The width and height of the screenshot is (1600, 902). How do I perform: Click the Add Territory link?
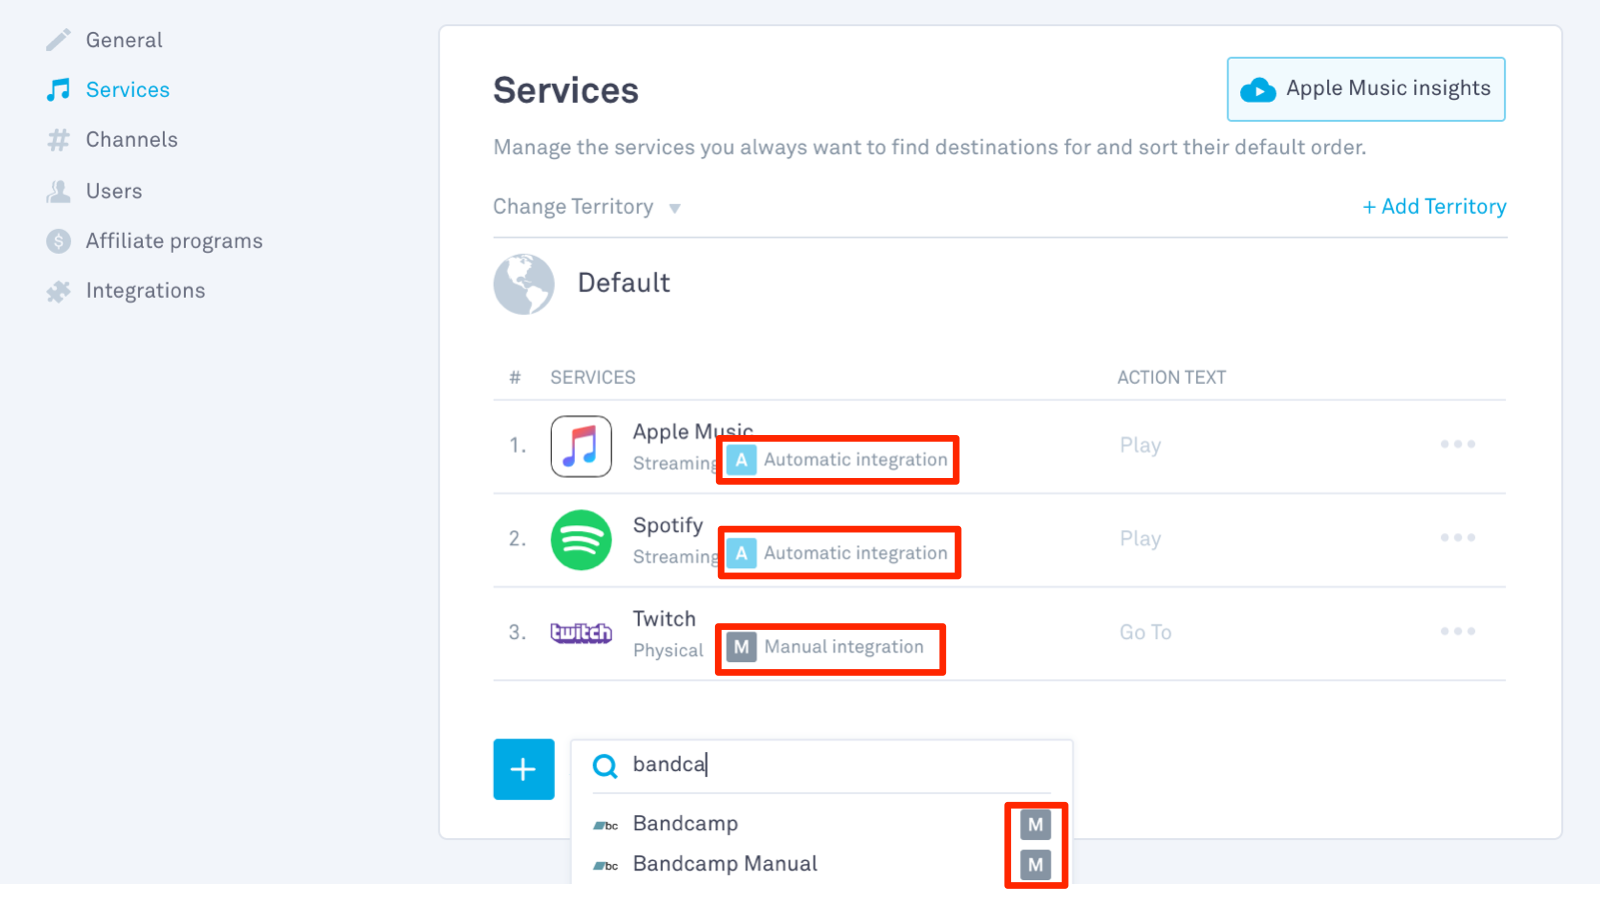click(x=1434, y=207)
